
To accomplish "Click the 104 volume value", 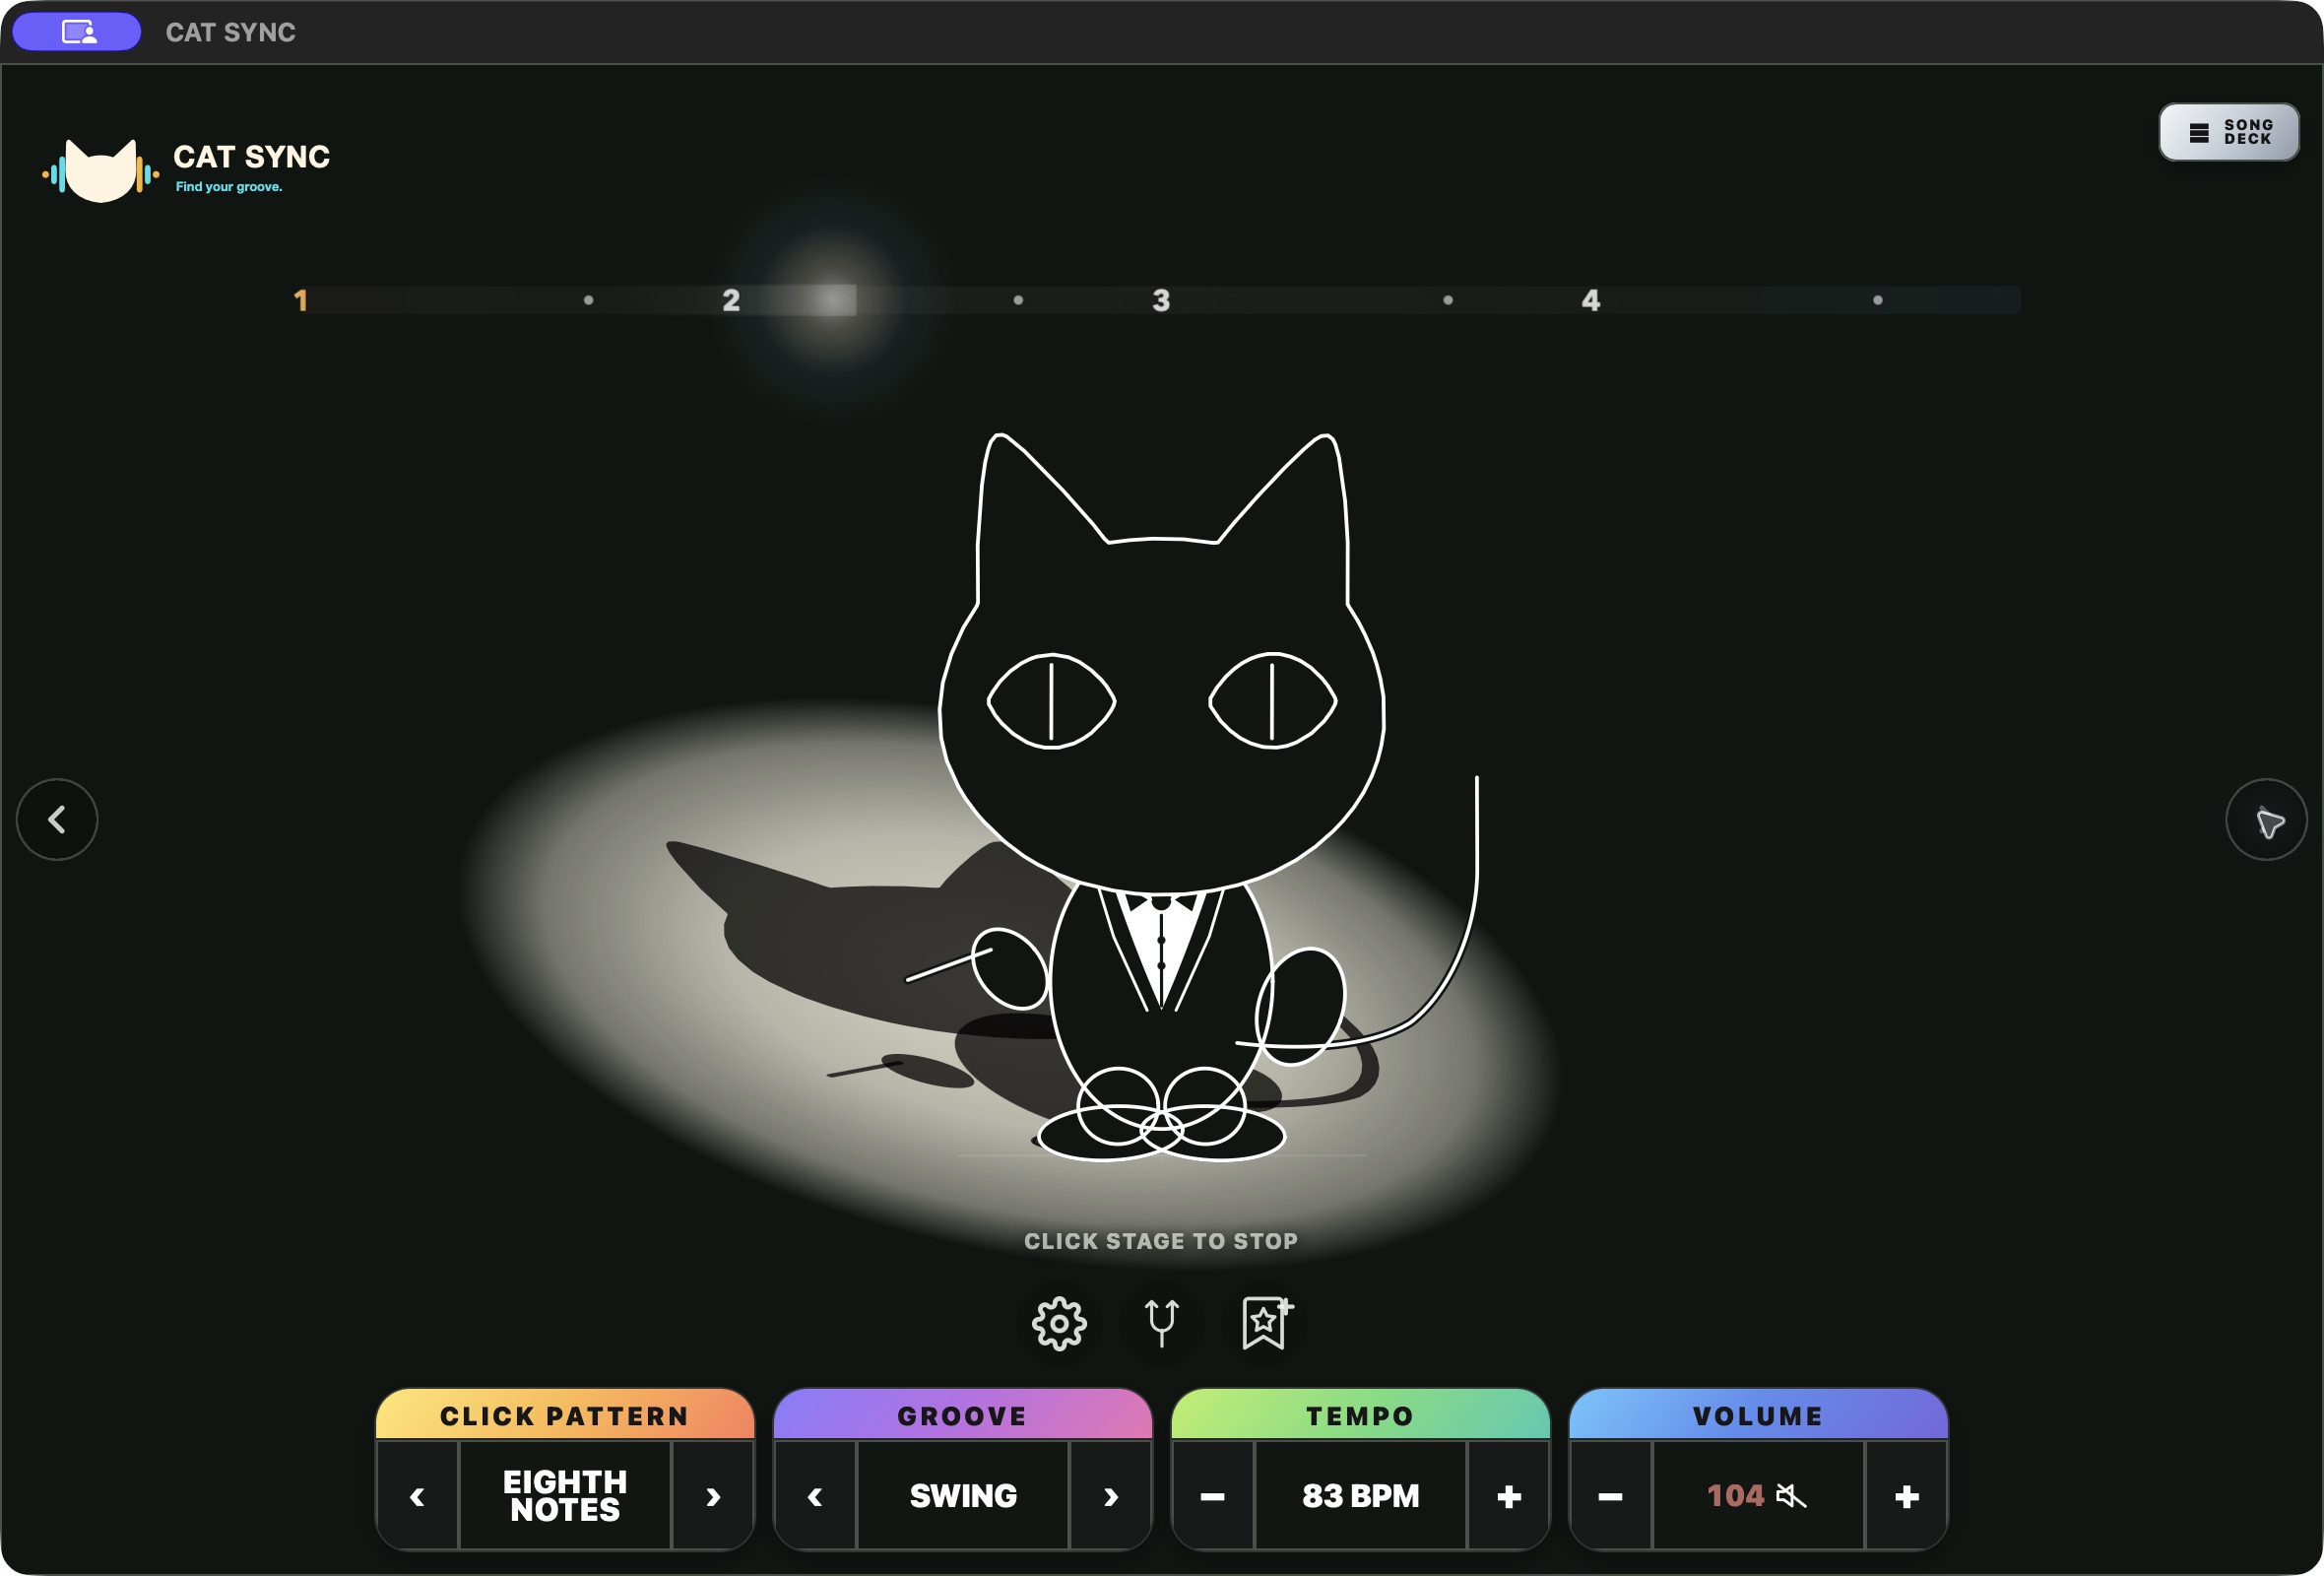I will click(x=1735, y=1496).
